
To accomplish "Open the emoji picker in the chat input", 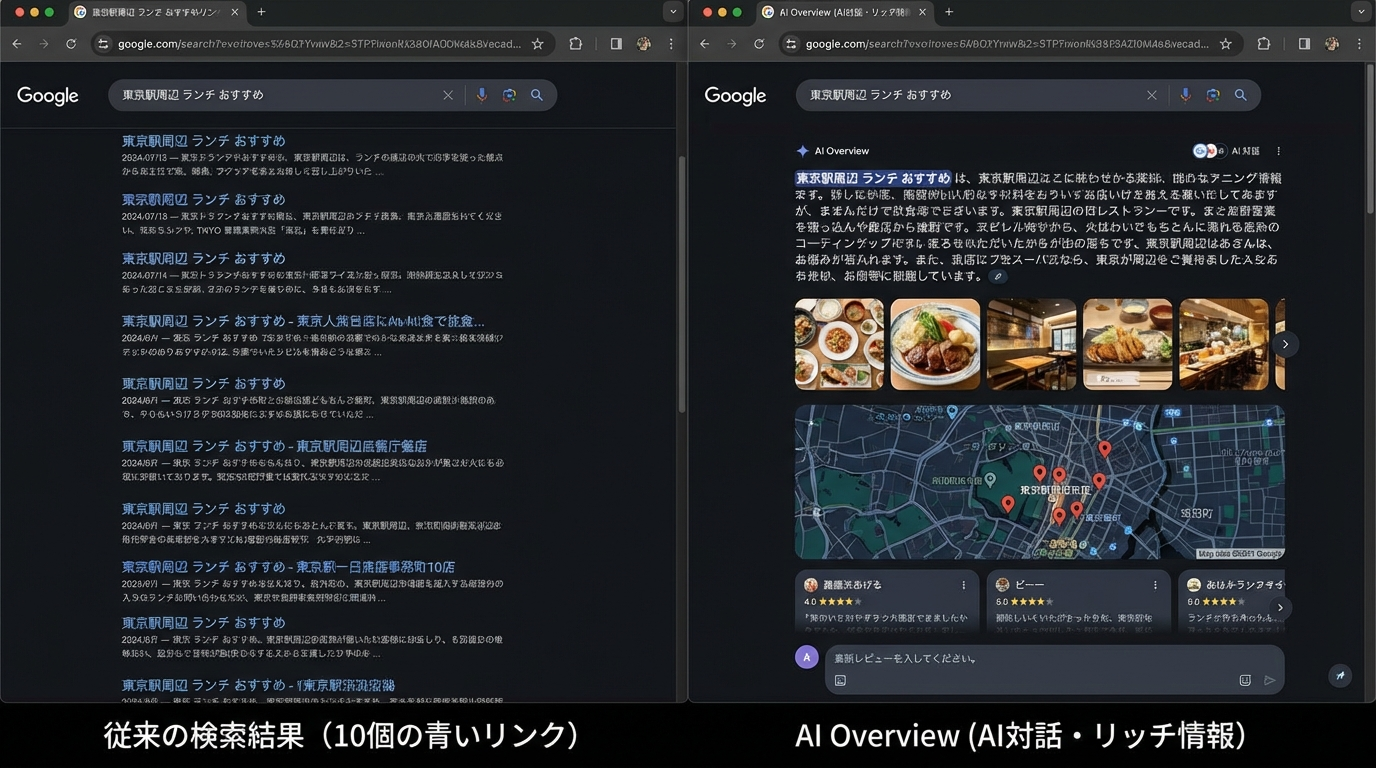I will [x=1244, y=680].
